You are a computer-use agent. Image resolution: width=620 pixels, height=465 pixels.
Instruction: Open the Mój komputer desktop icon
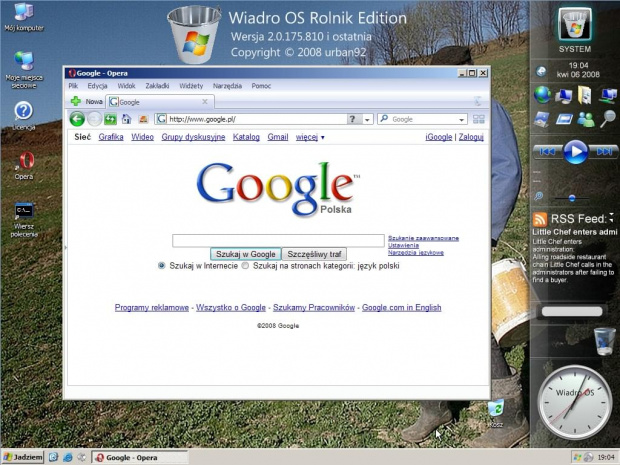pos(24,16)
